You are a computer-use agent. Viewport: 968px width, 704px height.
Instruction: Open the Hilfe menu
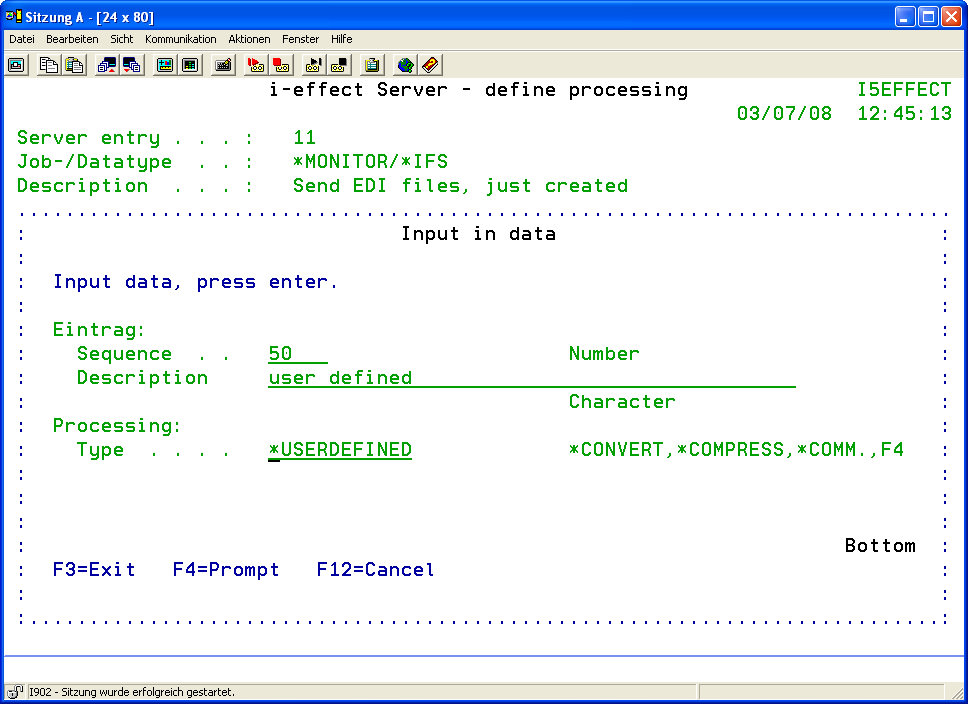(341, 39)
